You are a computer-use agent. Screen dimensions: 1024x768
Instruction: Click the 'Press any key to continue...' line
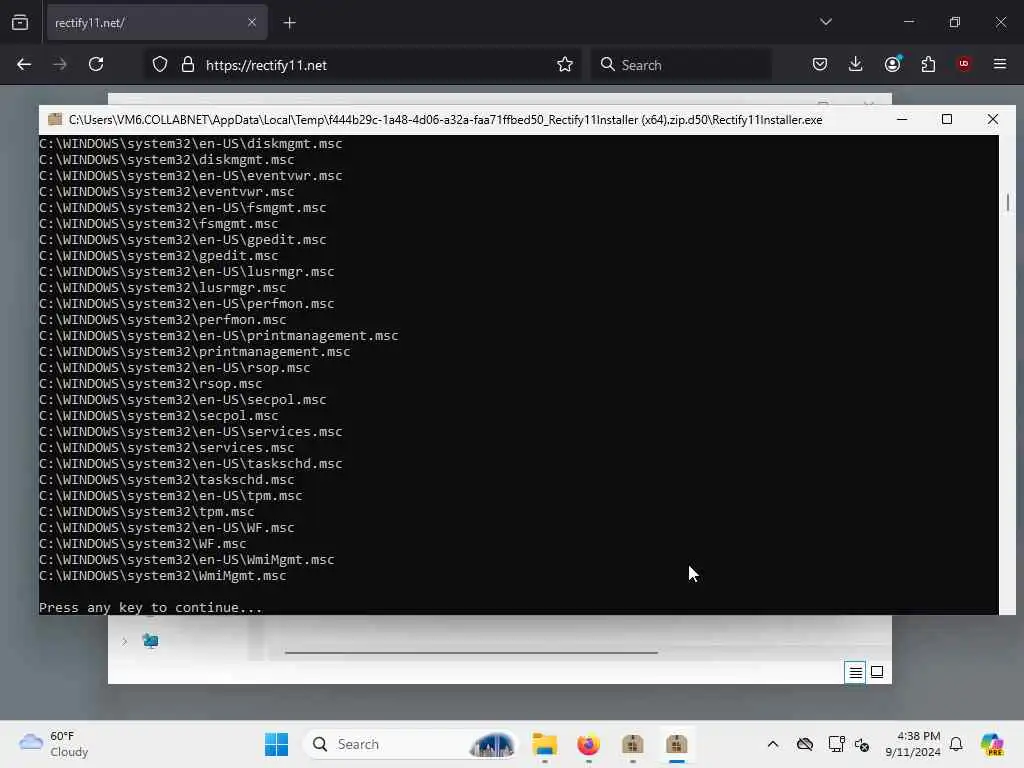click(x=150, y=607)
